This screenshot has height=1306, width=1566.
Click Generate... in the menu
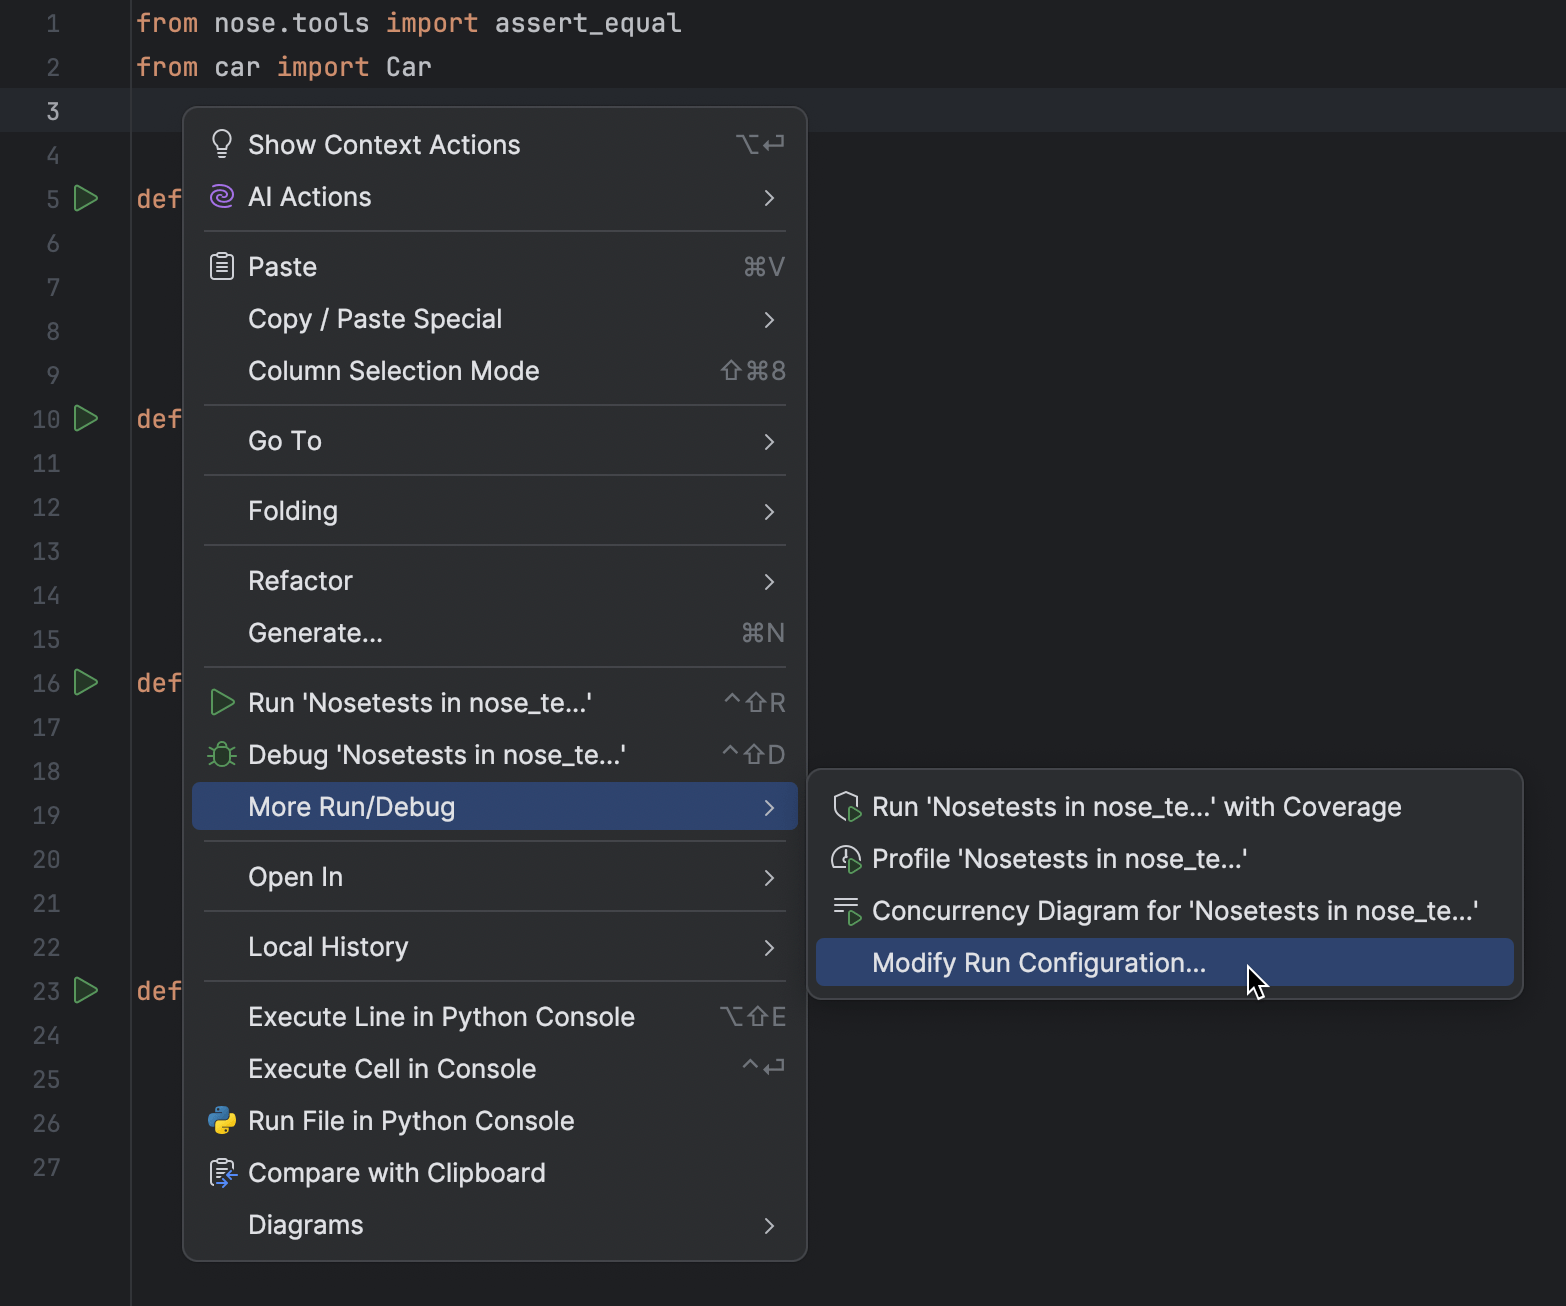(315, 632)
